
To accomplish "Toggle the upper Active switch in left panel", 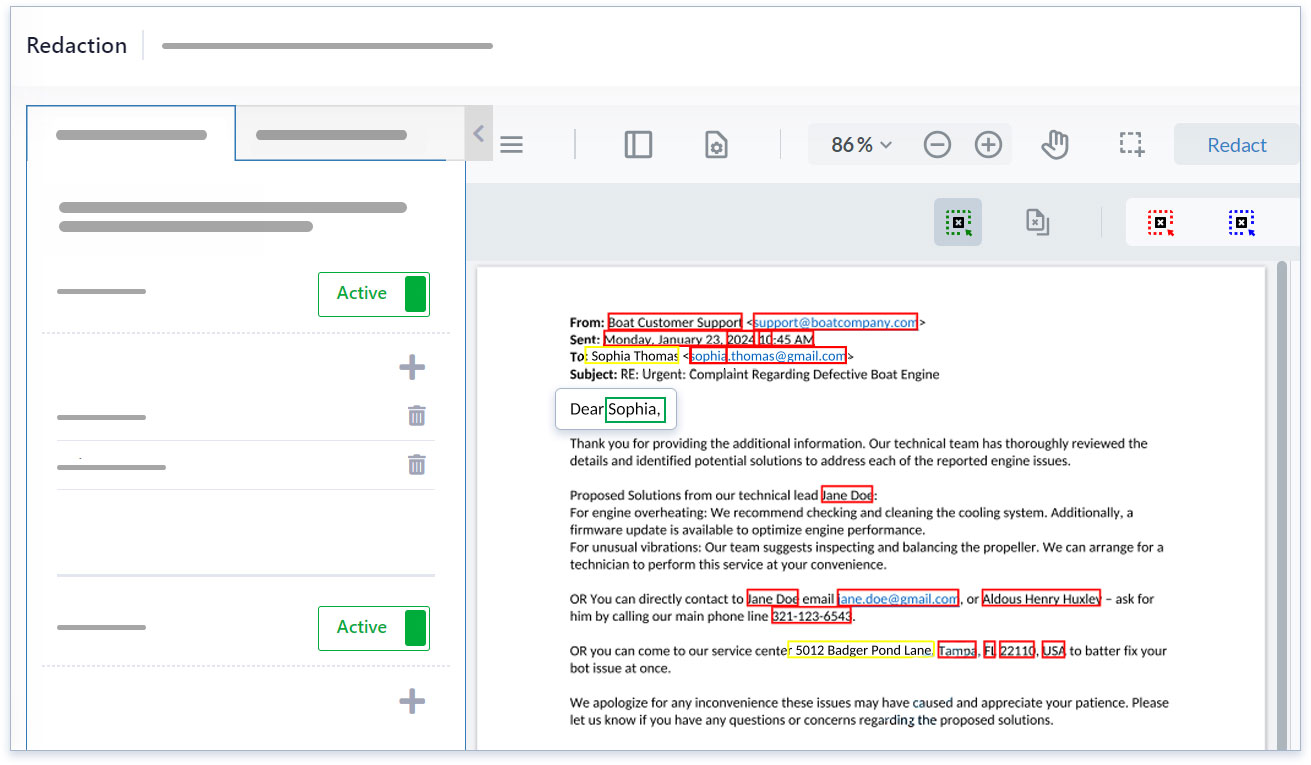I will pos(374,294).
